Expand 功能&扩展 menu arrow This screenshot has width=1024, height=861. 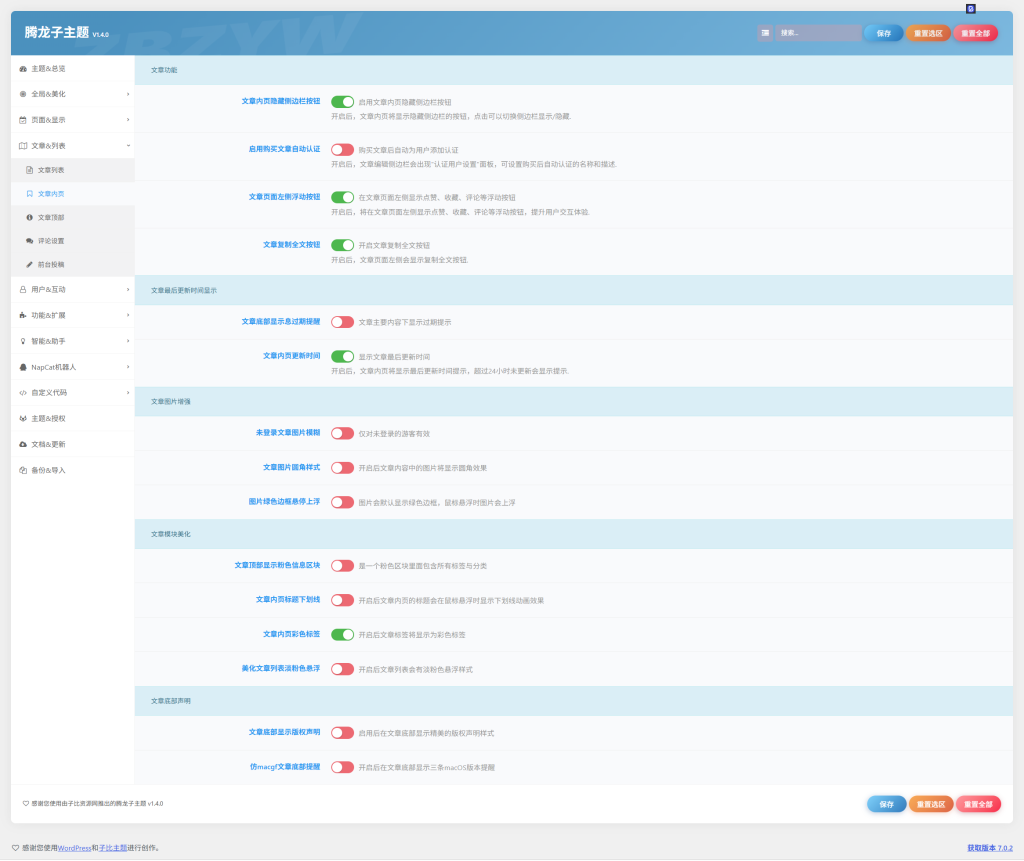128,316
